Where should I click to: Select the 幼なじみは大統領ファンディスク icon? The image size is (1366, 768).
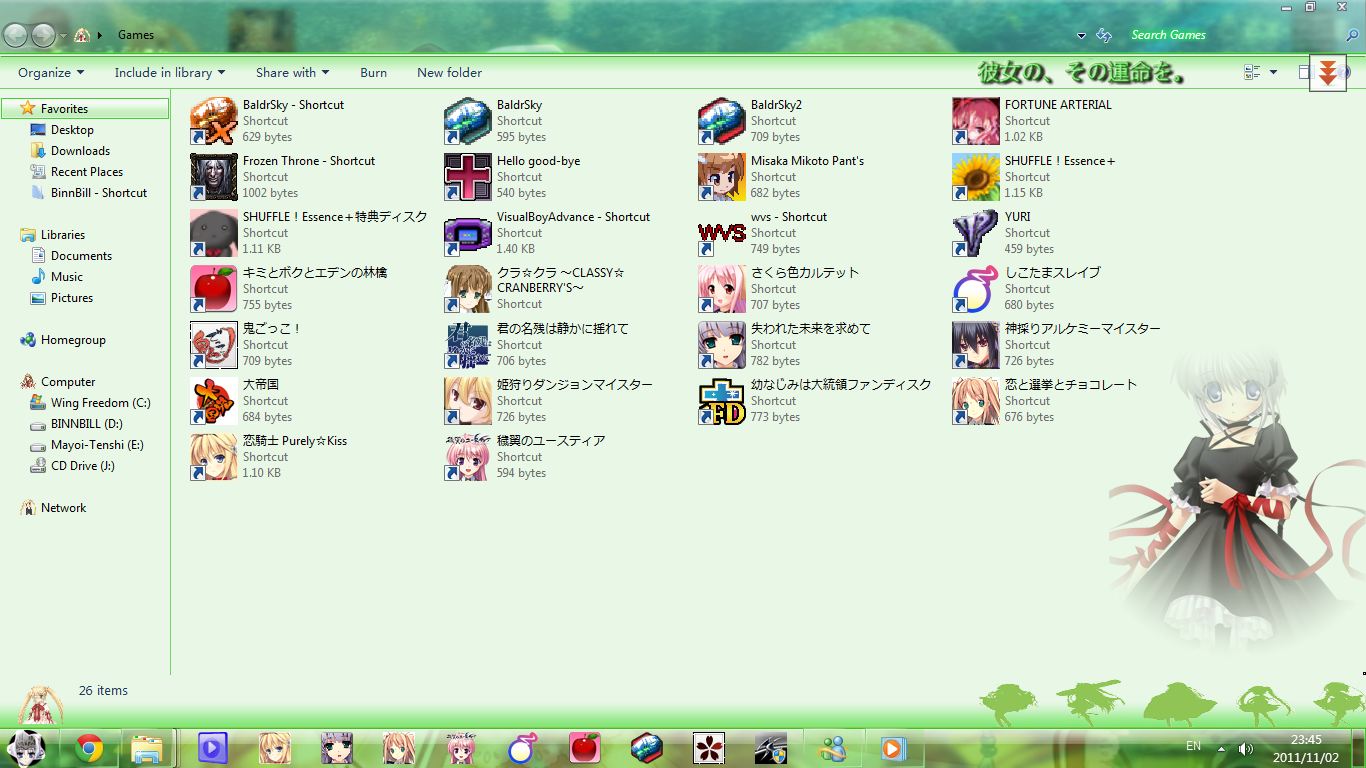coord(722,401)
